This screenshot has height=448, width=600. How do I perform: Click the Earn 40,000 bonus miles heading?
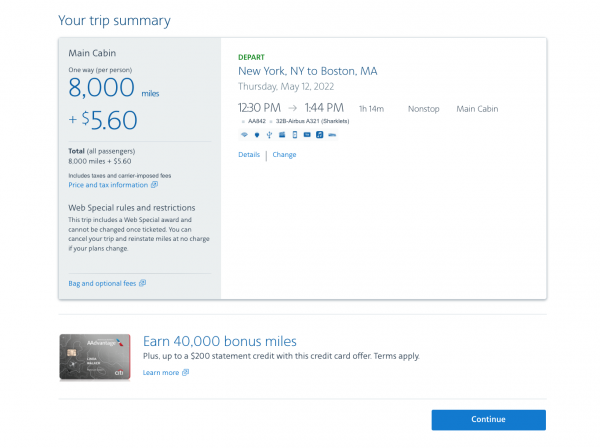pyautogui.click(x=220, y=341)
